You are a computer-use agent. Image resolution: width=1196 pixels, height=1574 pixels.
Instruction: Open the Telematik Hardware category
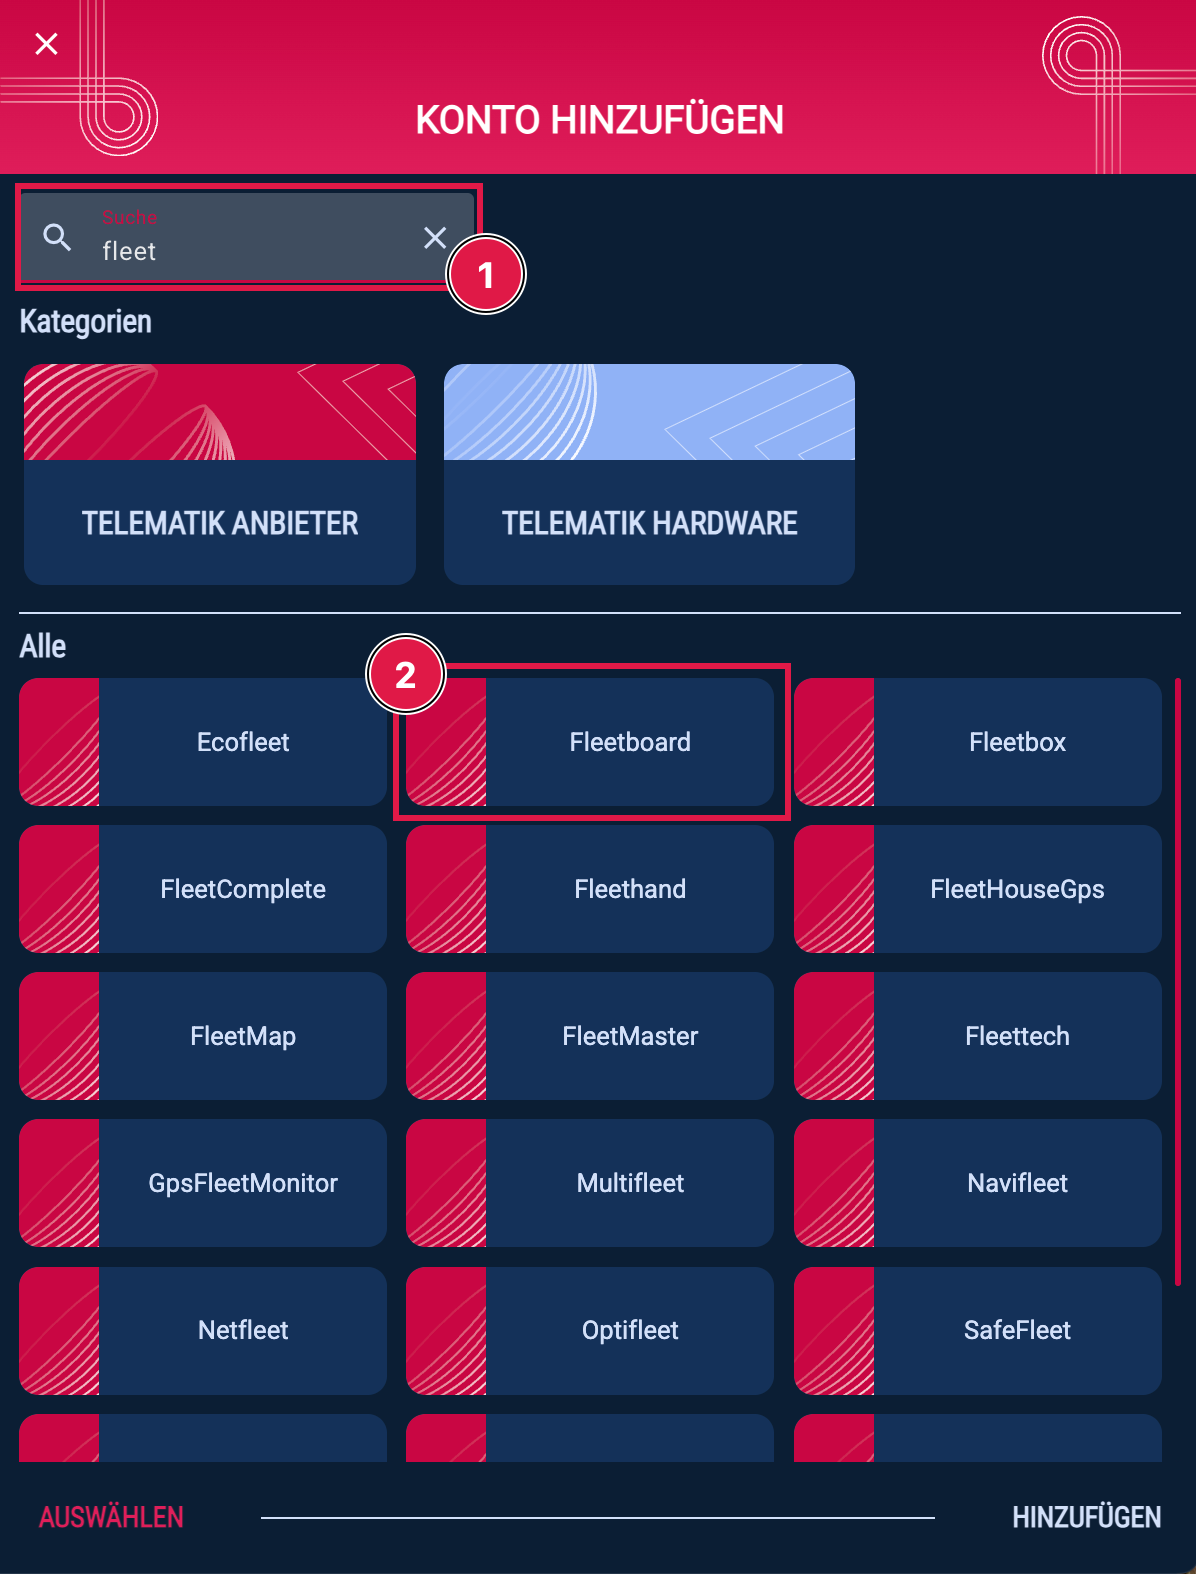tap(649, 475)
